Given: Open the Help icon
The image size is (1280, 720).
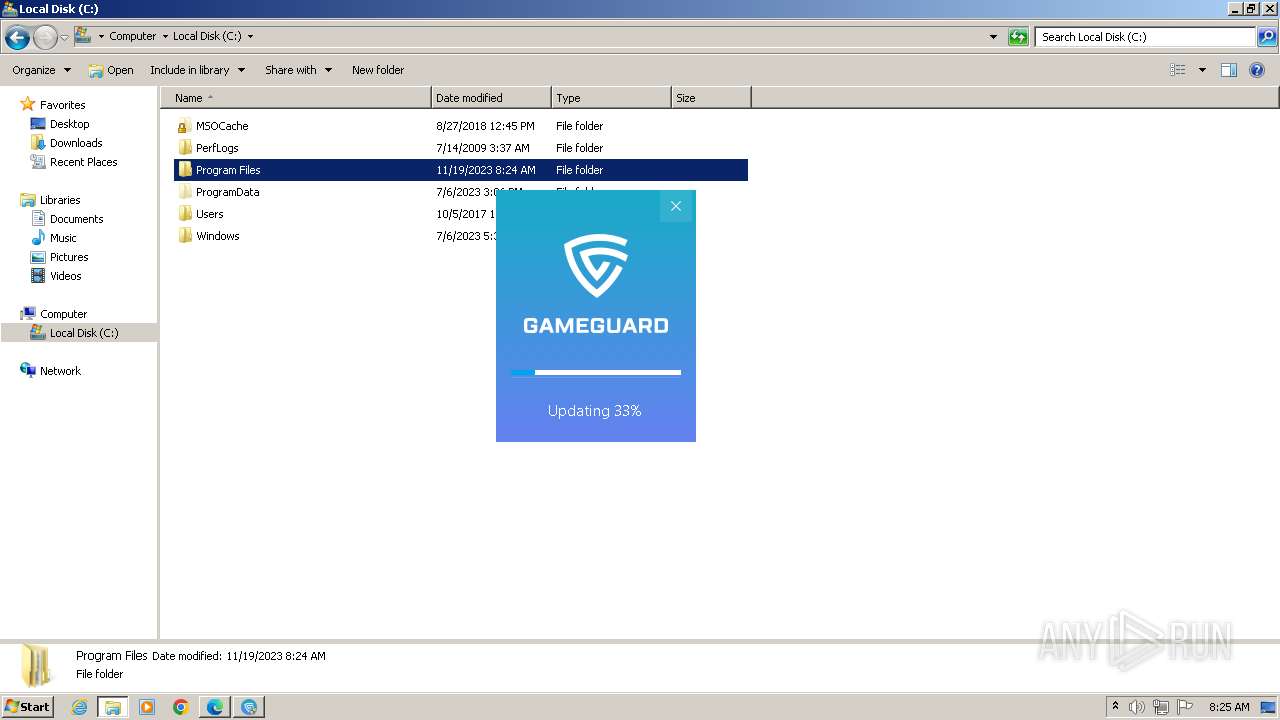Looking at the screenshot, I should click(1258, 70).
